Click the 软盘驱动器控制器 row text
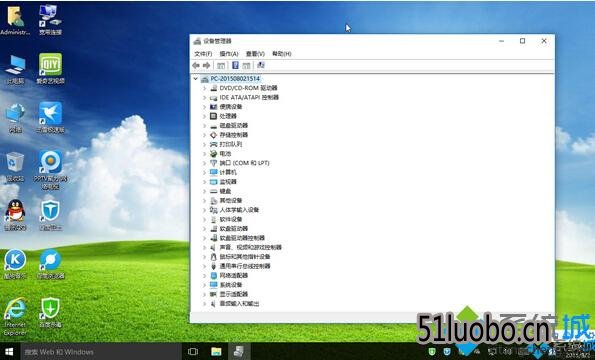 tap(242, 238)
